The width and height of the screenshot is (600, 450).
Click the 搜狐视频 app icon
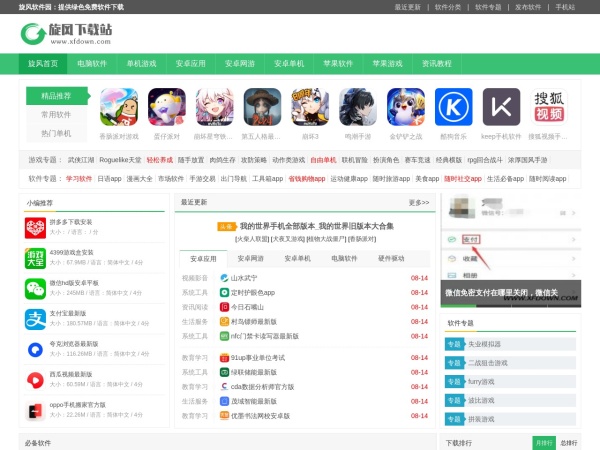pyautogui.click(x=548, y=107)
